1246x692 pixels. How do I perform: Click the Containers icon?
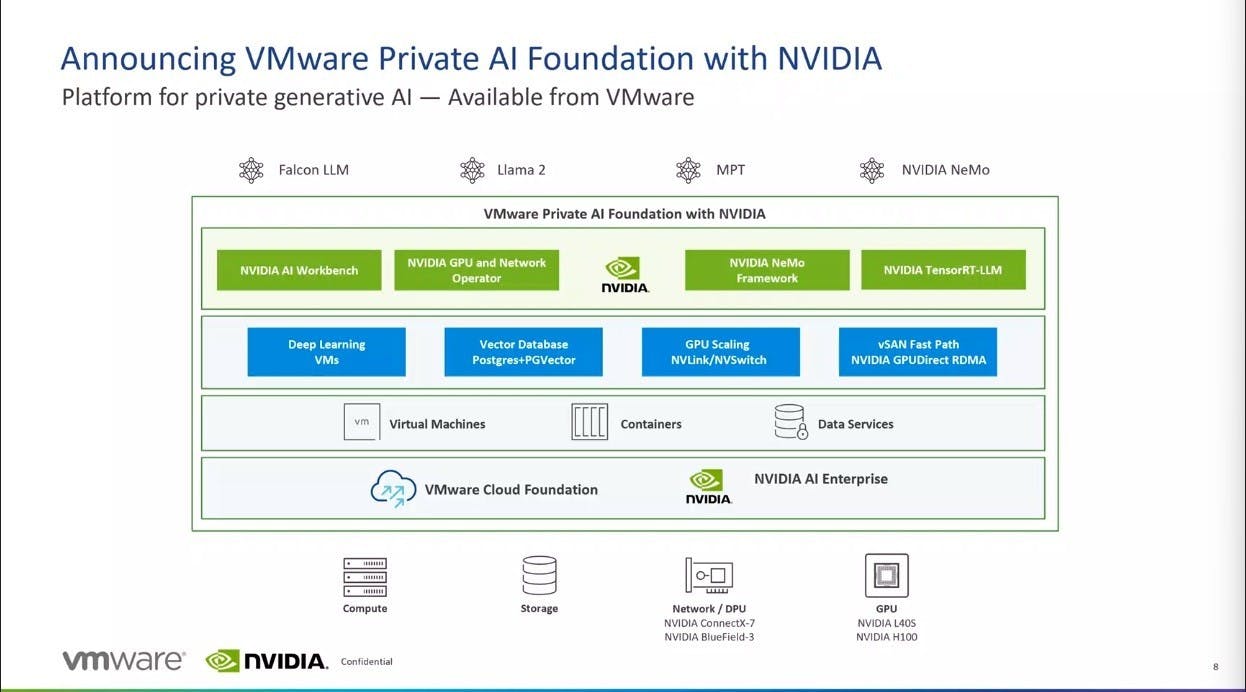(x=589, y=422)
